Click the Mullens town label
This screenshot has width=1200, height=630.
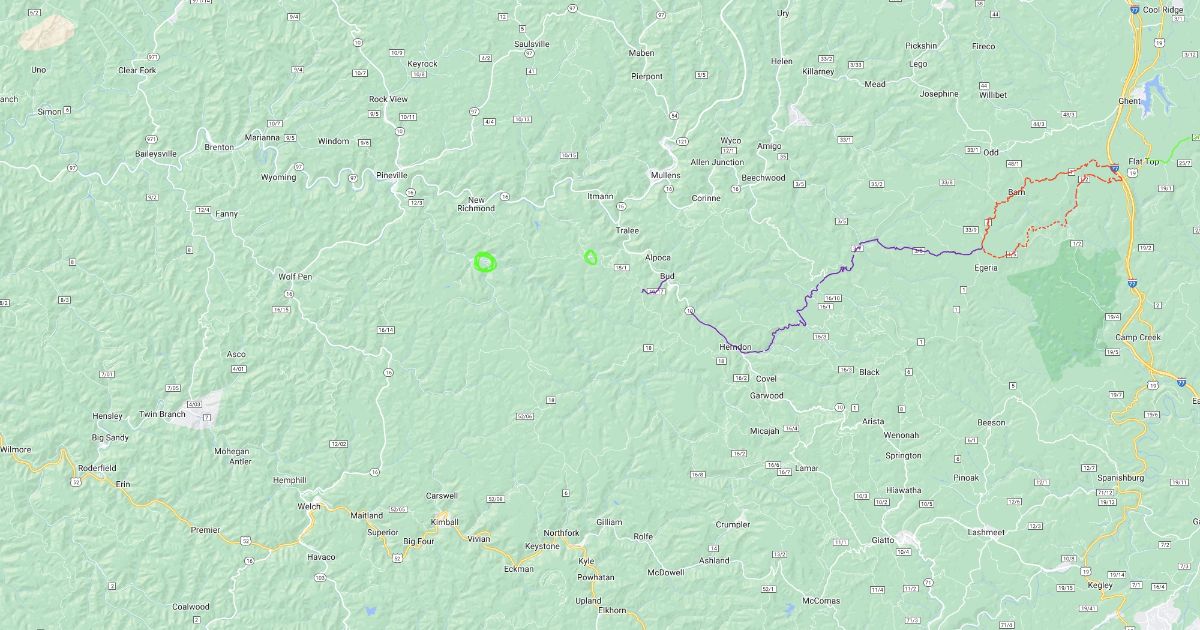[665, 175]
